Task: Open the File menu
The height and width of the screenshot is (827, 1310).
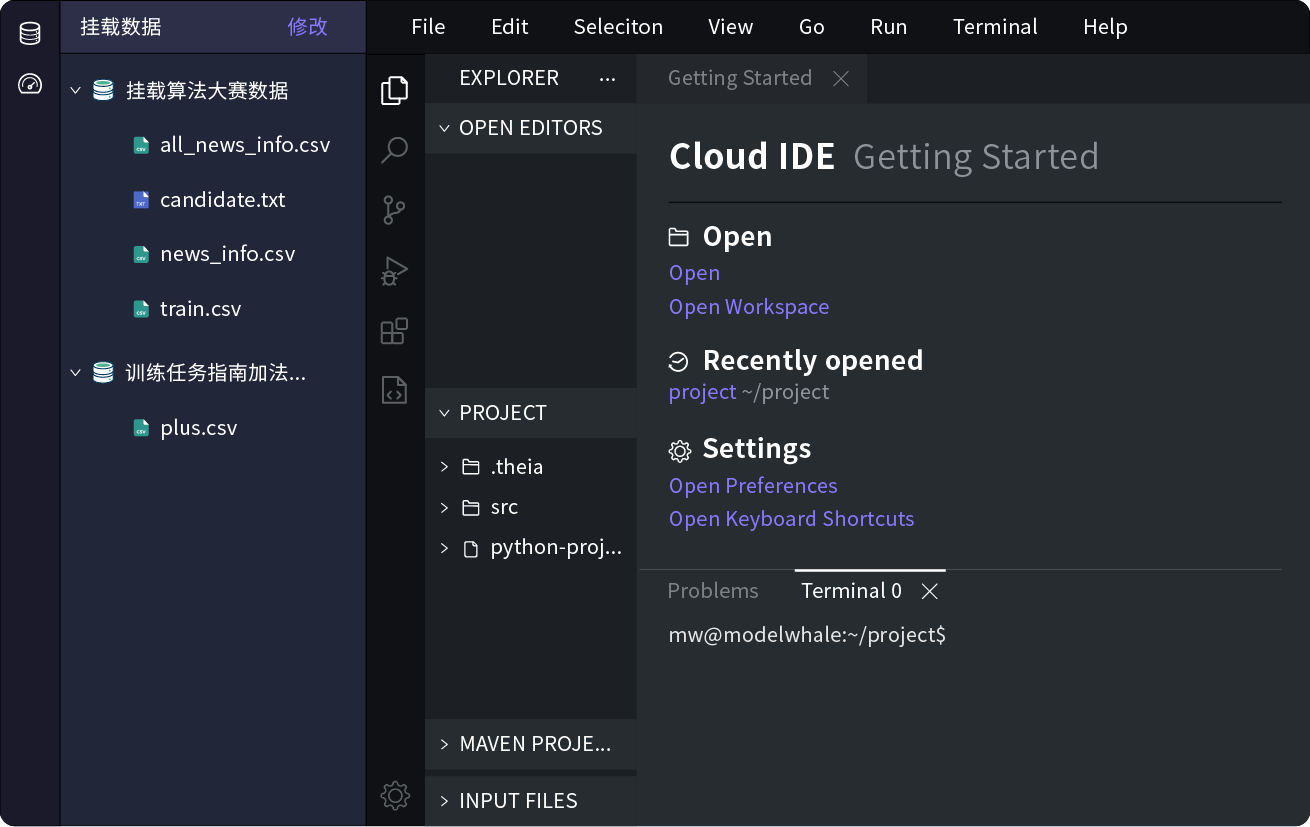Action: pyautogui.click(x=428, y=27)
